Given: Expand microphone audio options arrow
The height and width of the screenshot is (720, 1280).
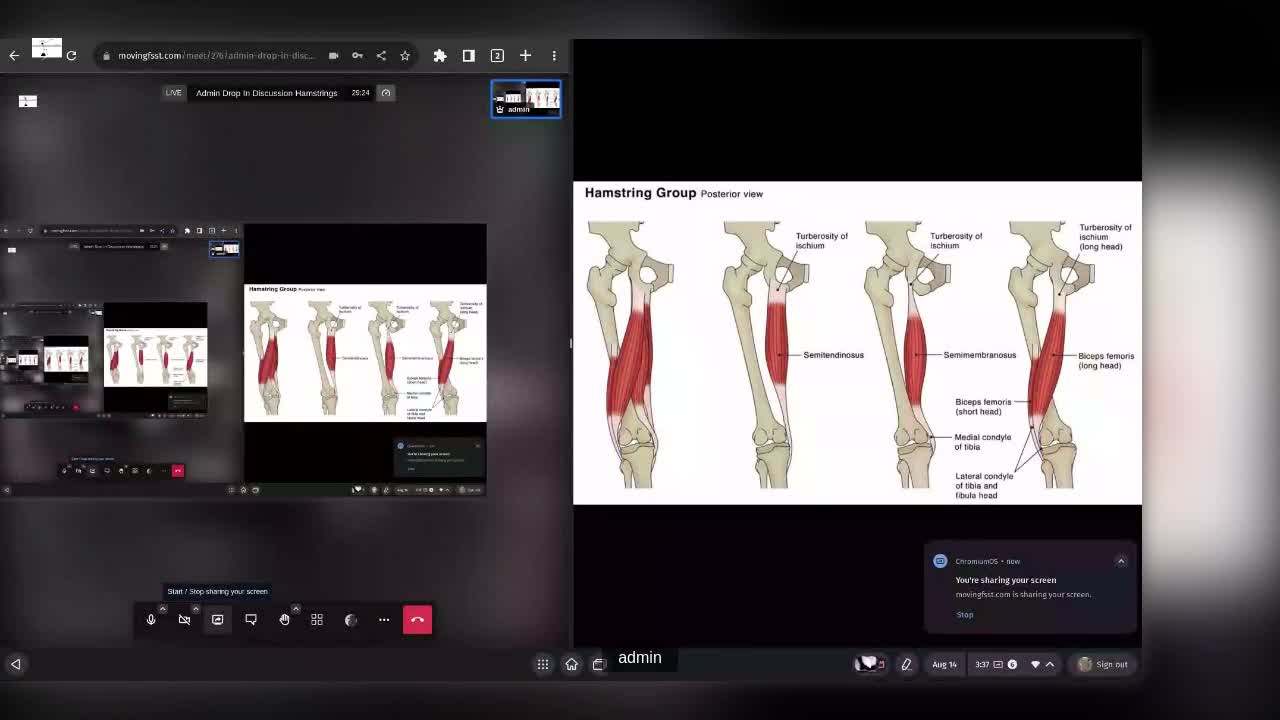Looking at the screenshot, I should 162,609.
